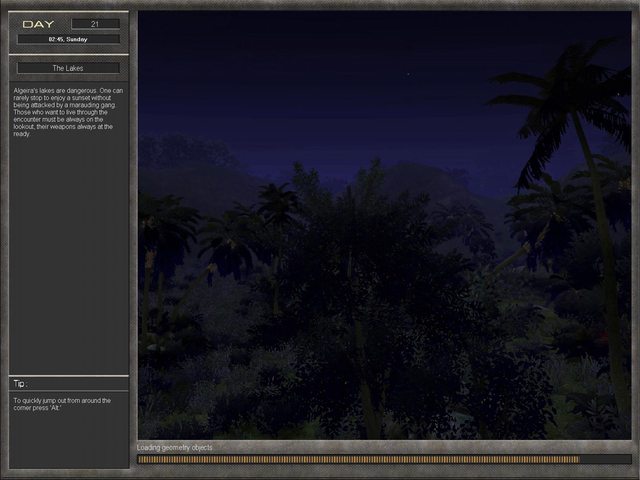Click the night jungle preview image

tap(384, 225)
